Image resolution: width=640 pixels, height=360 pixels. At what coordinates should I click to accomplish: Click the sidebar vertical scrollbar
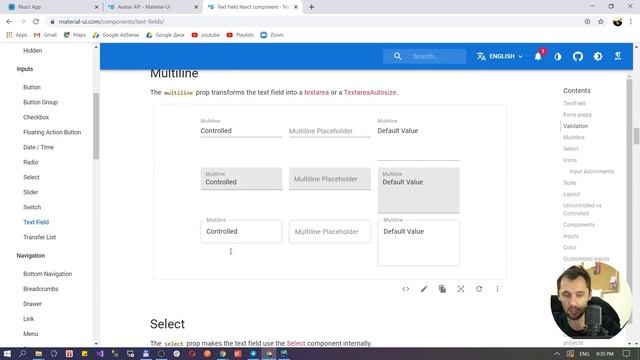click(x=96, y=126)
